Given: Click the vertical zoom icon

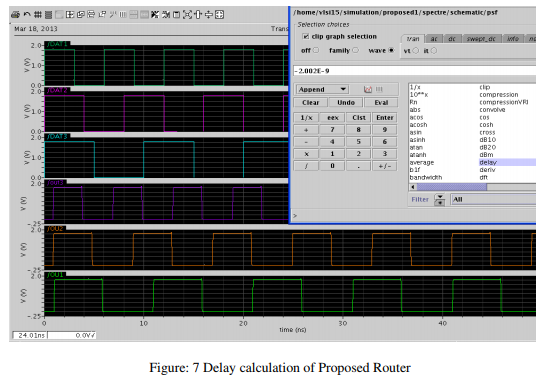Looking at the screenshot, I should (198, 15).
